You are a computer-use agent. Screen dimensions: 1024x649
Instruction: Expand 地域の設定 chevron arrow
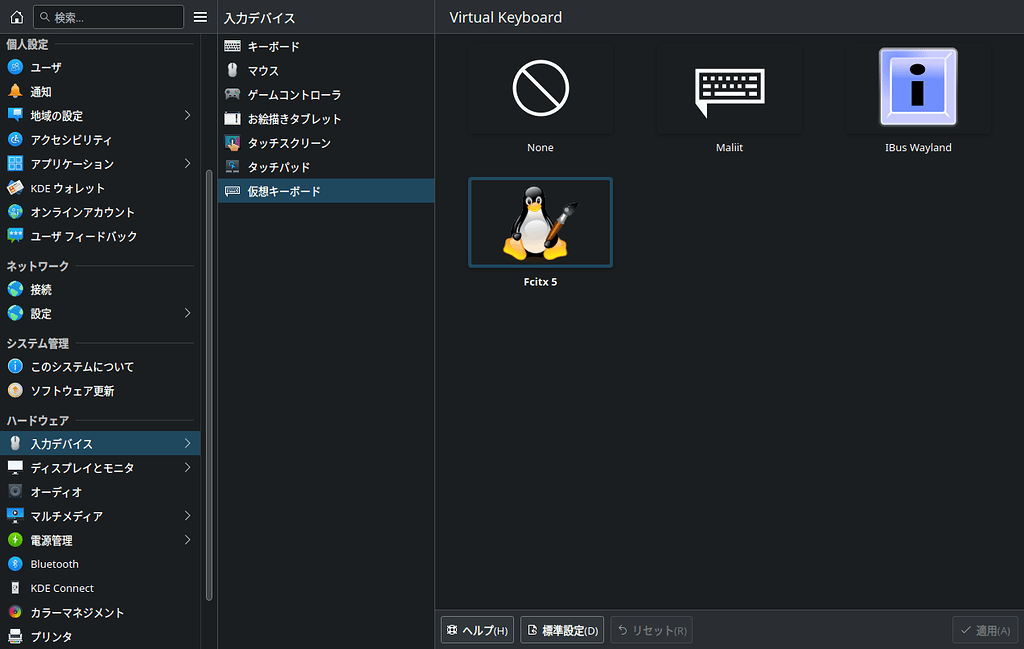[187, 116]
